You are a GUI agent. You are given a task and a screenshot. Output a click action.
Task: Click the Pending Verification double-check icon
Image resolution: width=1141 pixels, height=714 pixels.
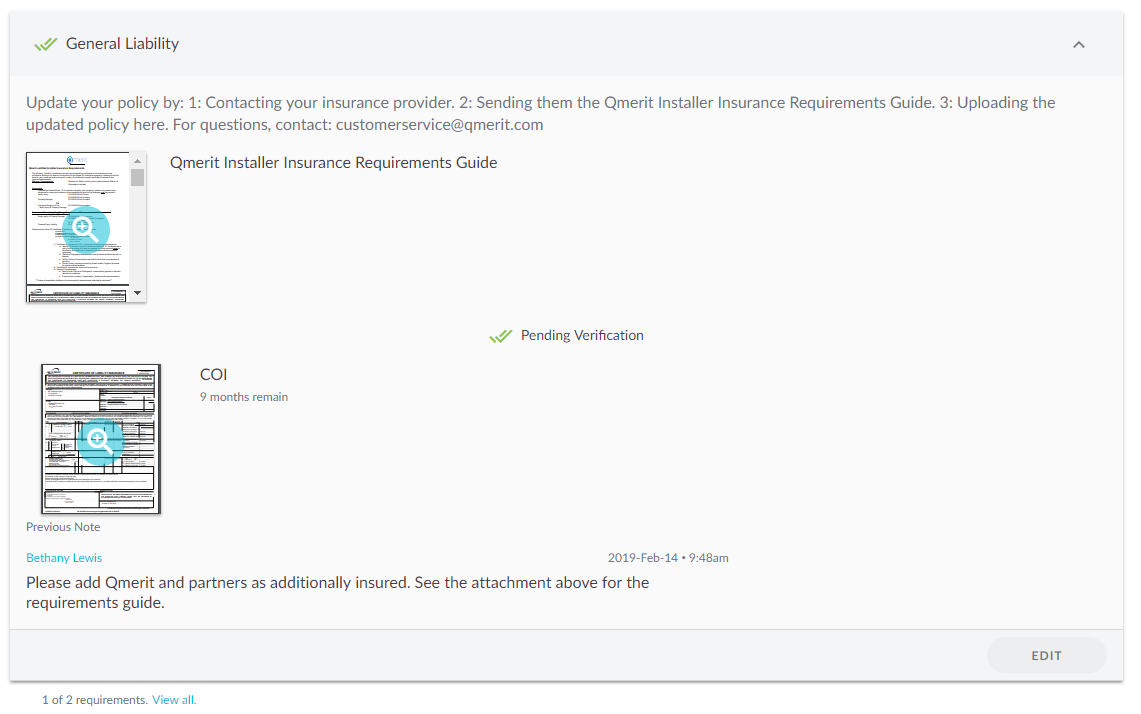[501, 336]
